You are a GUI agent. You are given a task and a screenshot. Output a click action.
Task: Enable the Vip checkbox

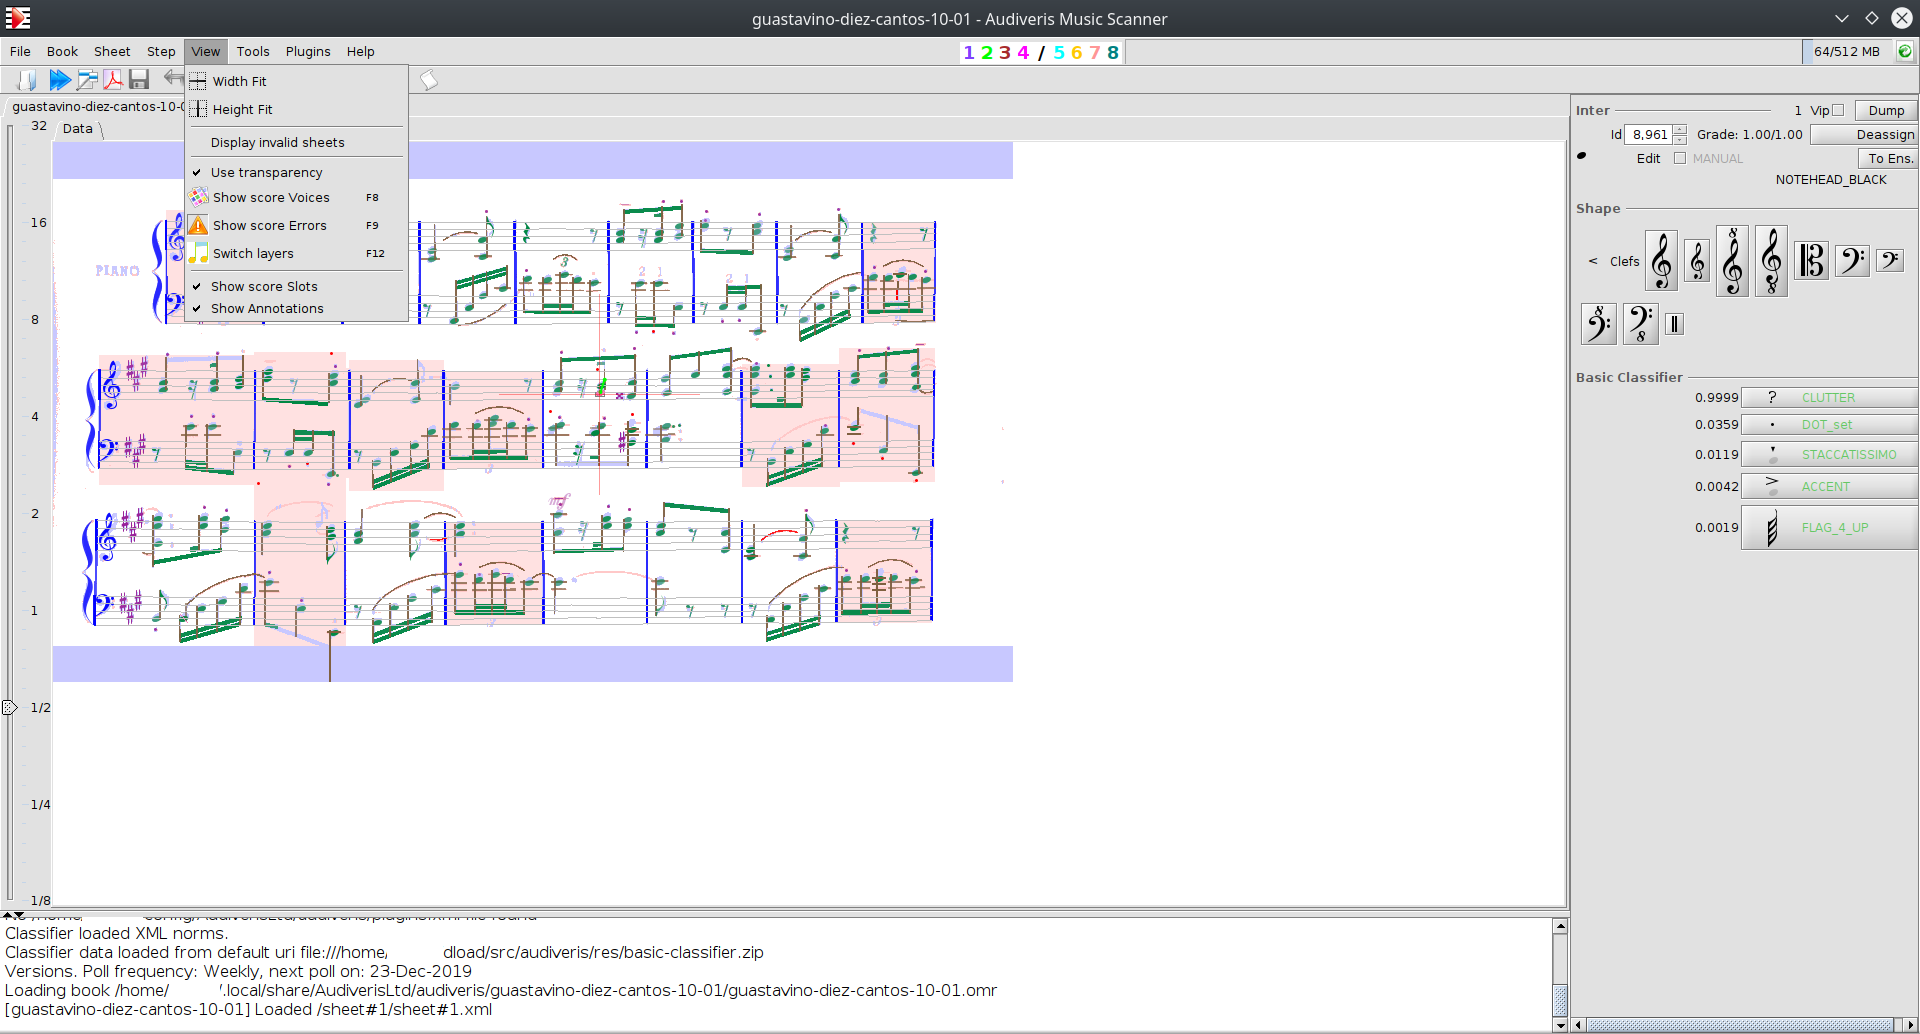pyautogui.click(x=1836, y=110)
